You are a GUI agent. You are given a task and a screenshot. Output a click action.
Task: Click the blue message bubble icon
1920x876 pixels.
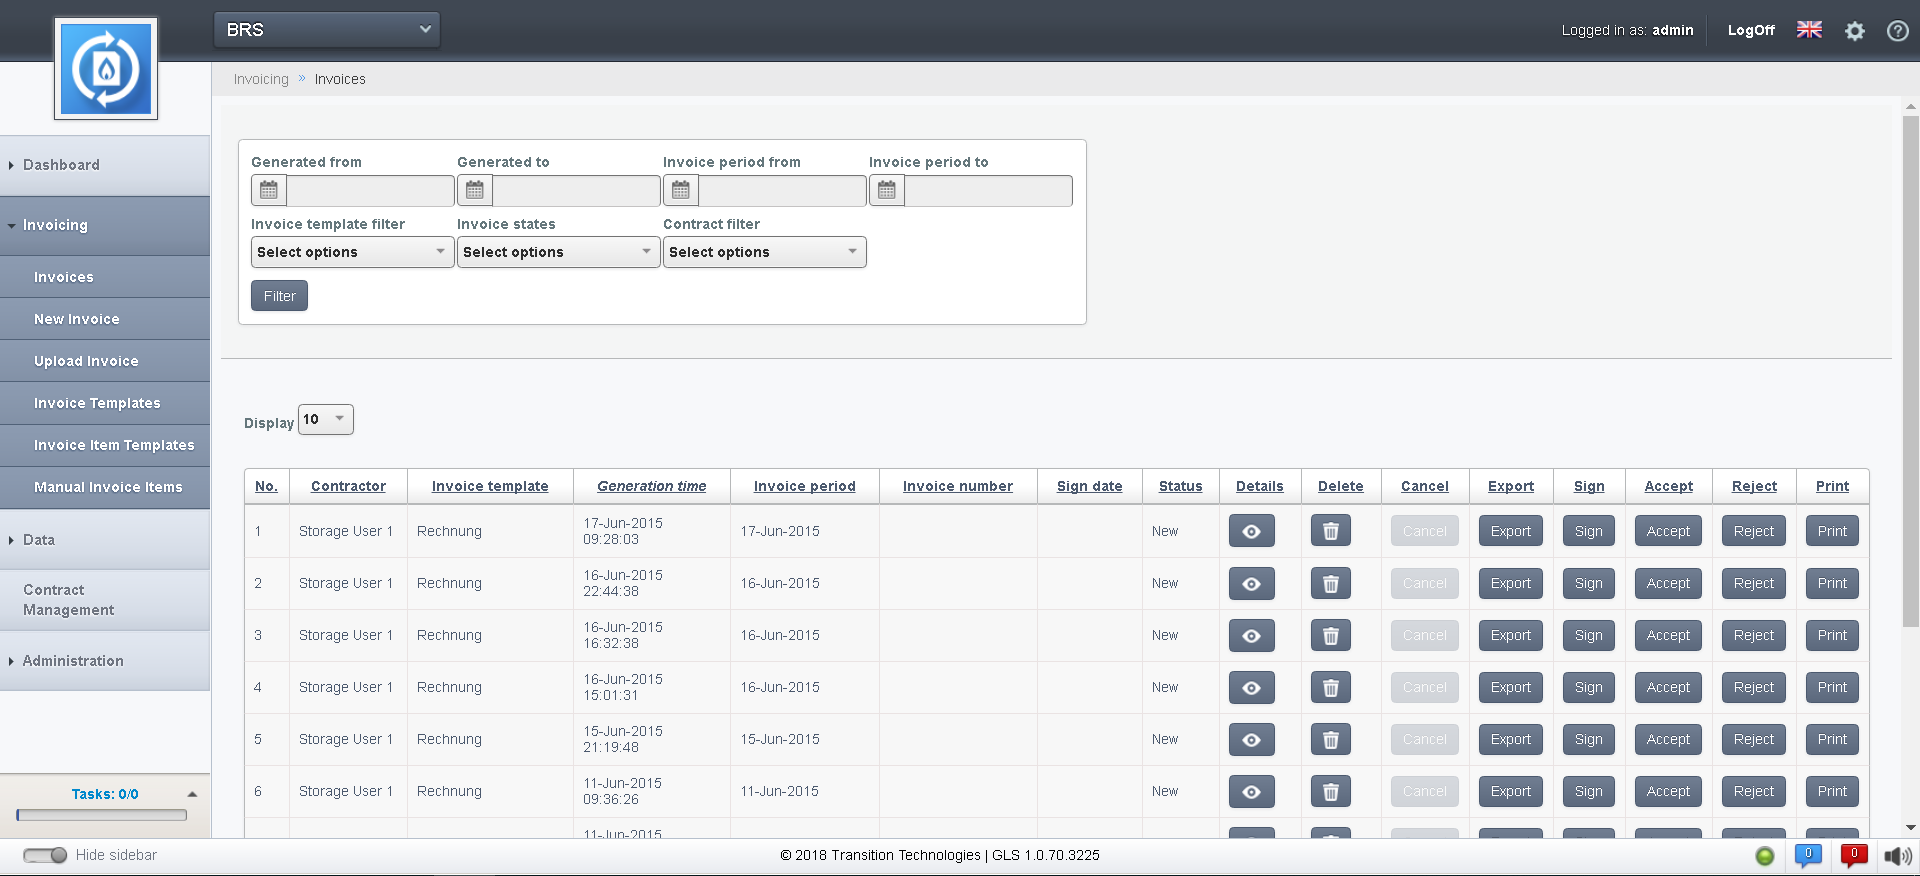(1808, 855)
